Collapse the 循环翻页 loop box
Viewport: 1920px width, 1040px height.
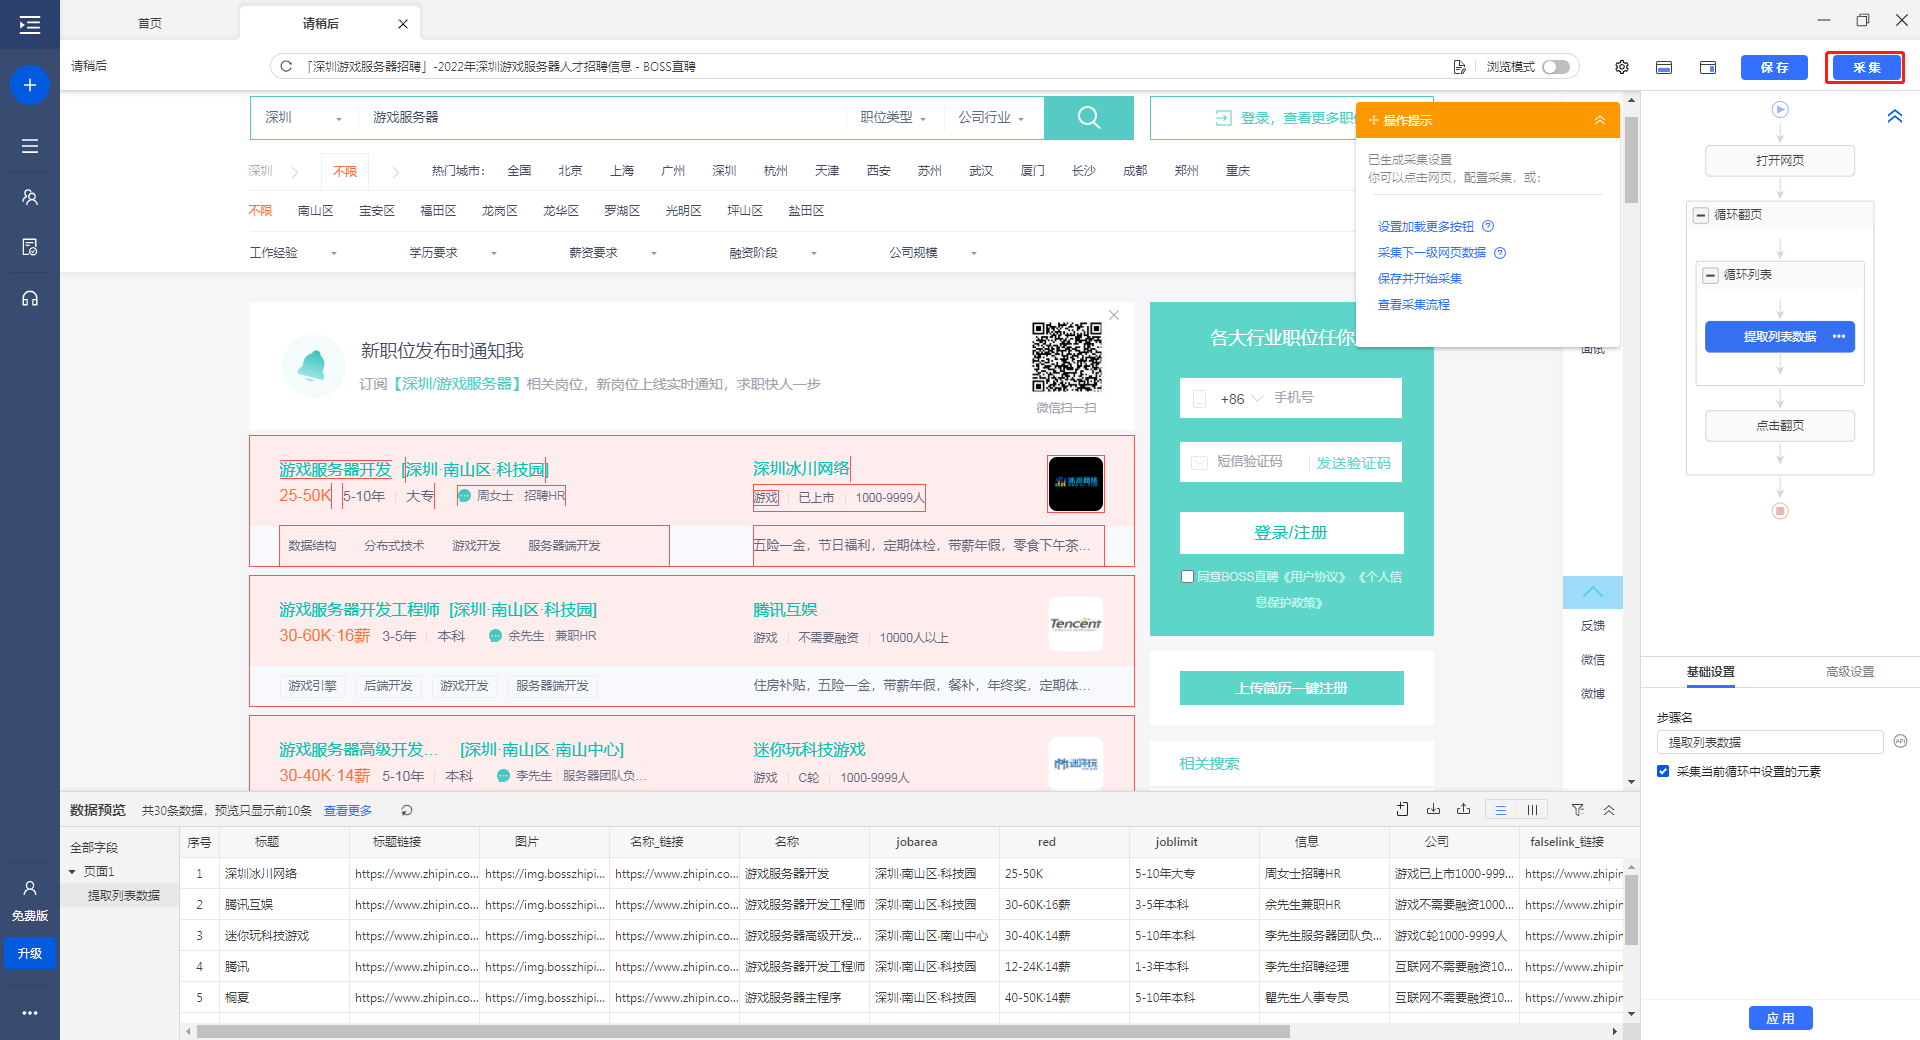pos(1700,215)
